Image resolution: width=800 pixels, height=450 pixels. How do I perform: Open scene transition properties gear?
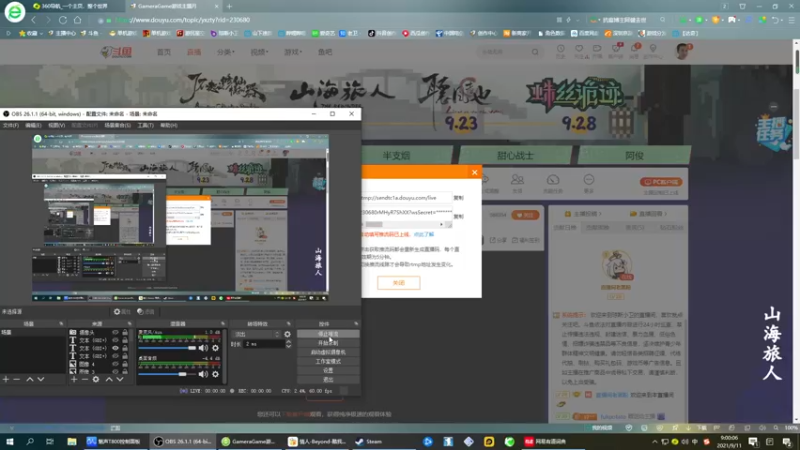[x=287, y=335]
